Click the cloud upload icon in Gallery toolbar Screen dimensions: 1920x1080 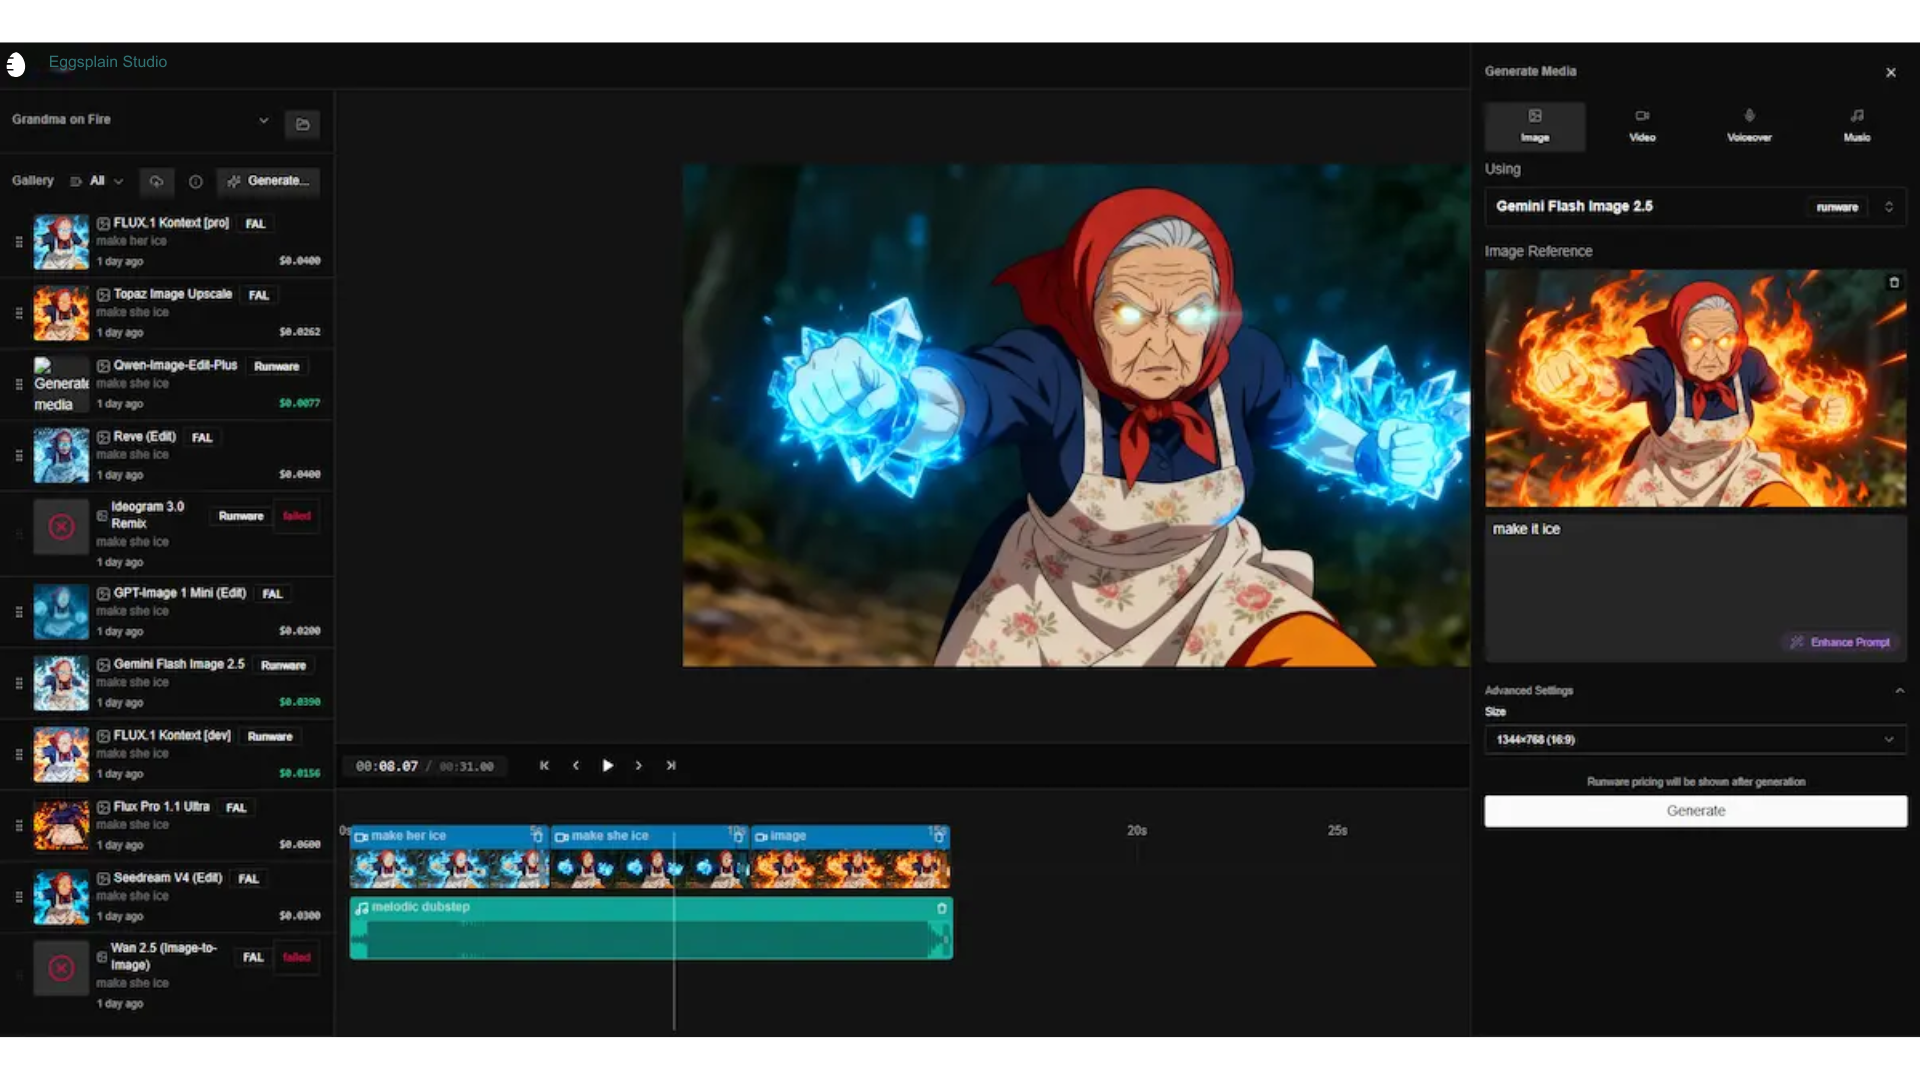pos(156,182)
